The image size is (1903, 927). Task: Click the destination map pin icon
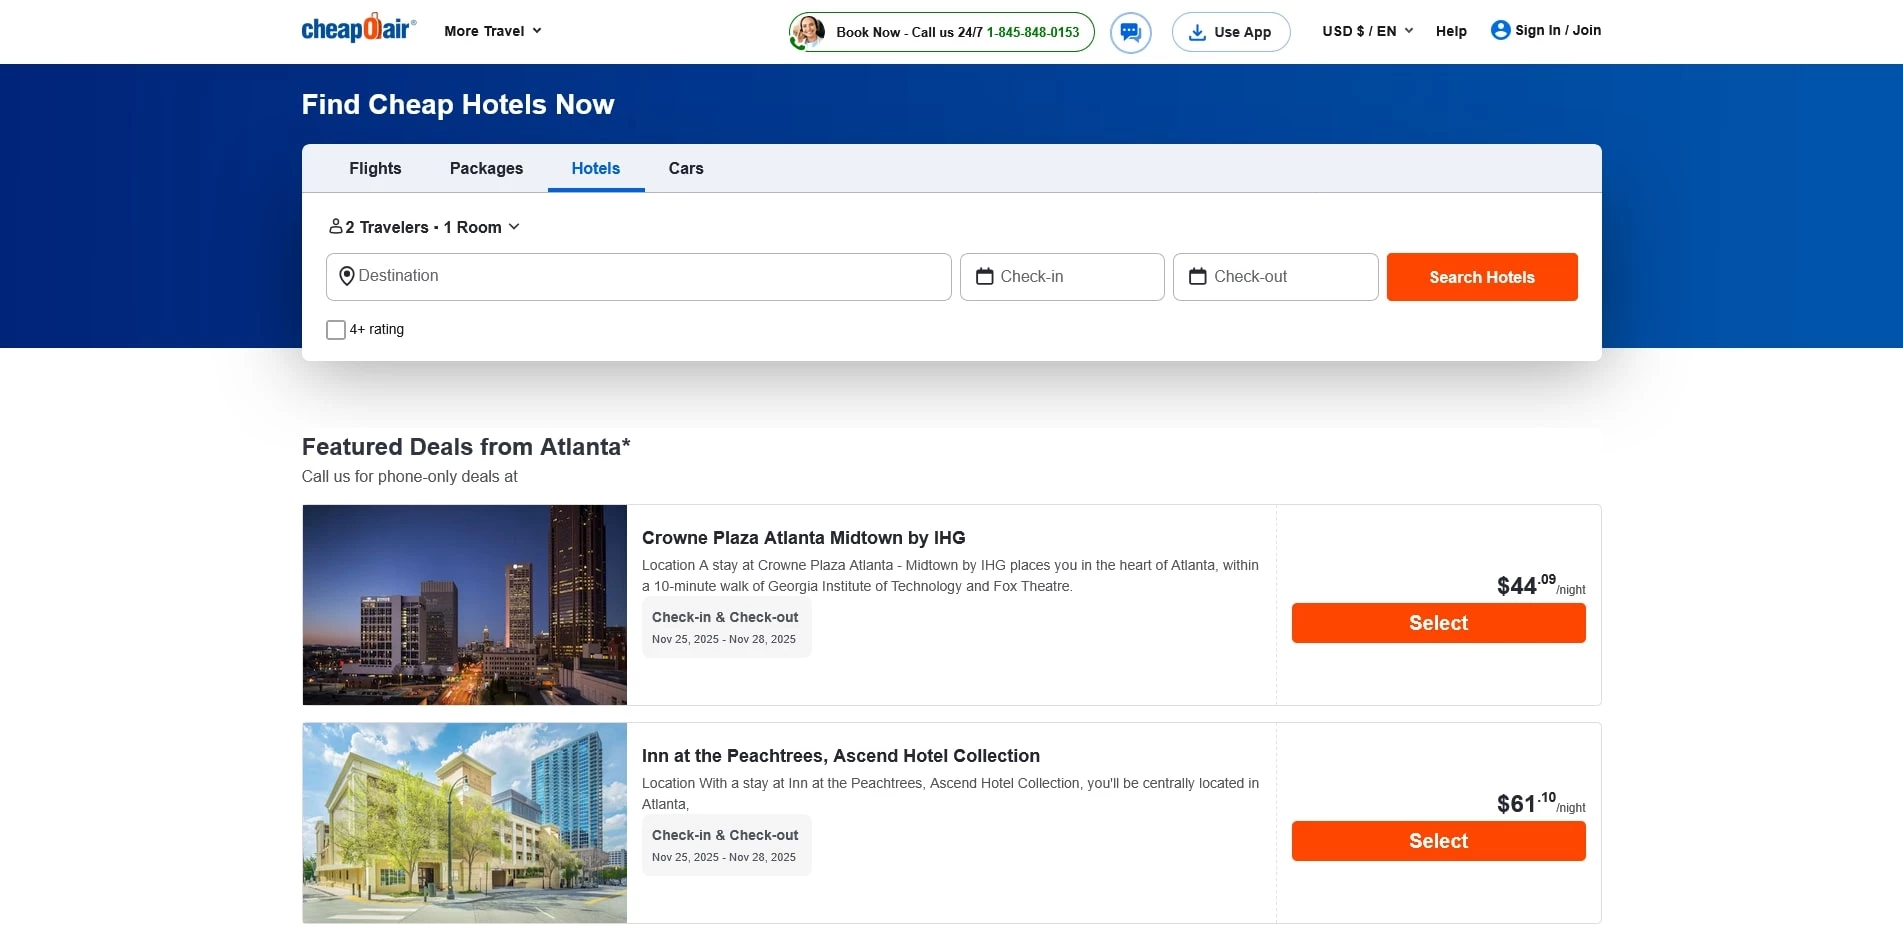coord(346,276)
